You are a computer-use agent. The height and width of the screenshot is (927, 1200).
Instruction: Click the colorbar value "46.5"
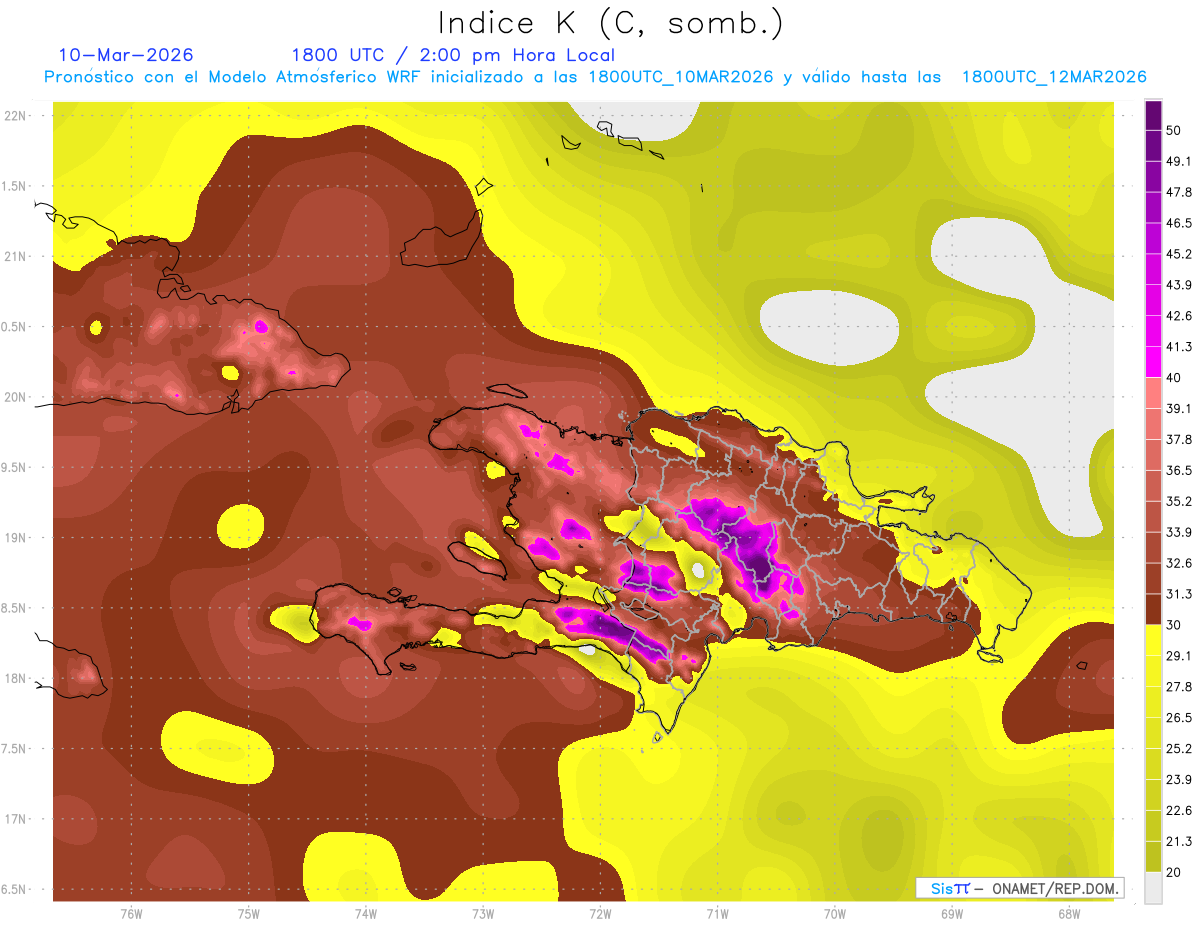coord(1178,223)
